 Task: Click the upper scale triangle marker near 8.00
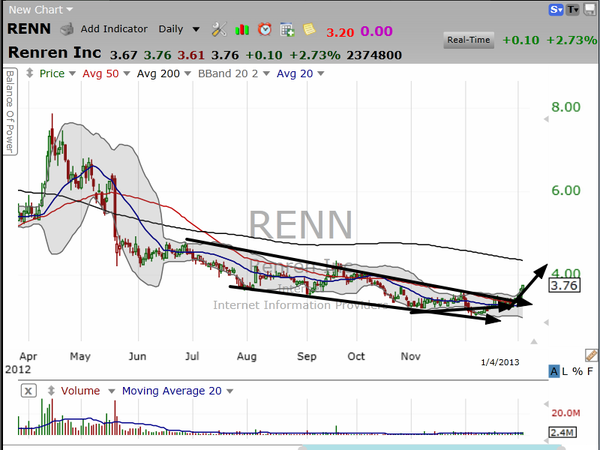pyautogui.click(x=546, y=119)
